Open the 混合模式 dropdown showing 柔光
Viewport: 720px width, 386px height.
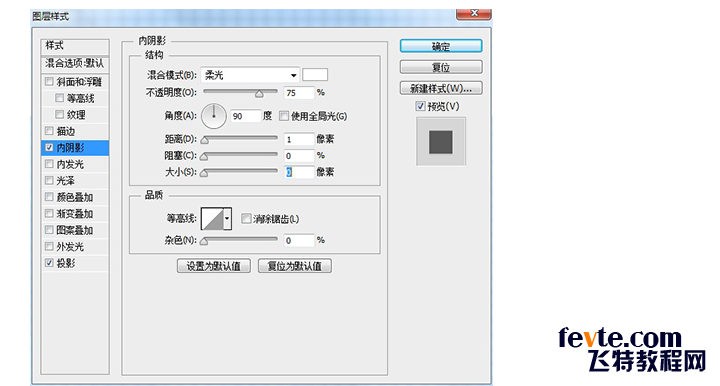pyautogui.click(x=250, y=75)
